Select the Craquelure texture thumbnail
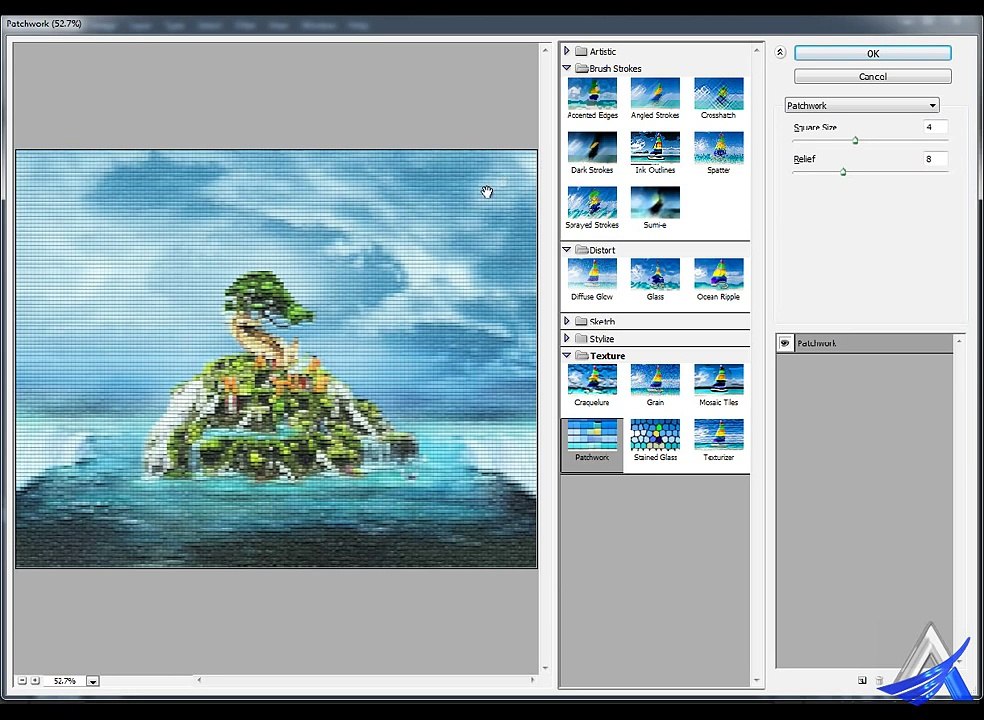The image size is (984, 720). [x=592, y=380]
